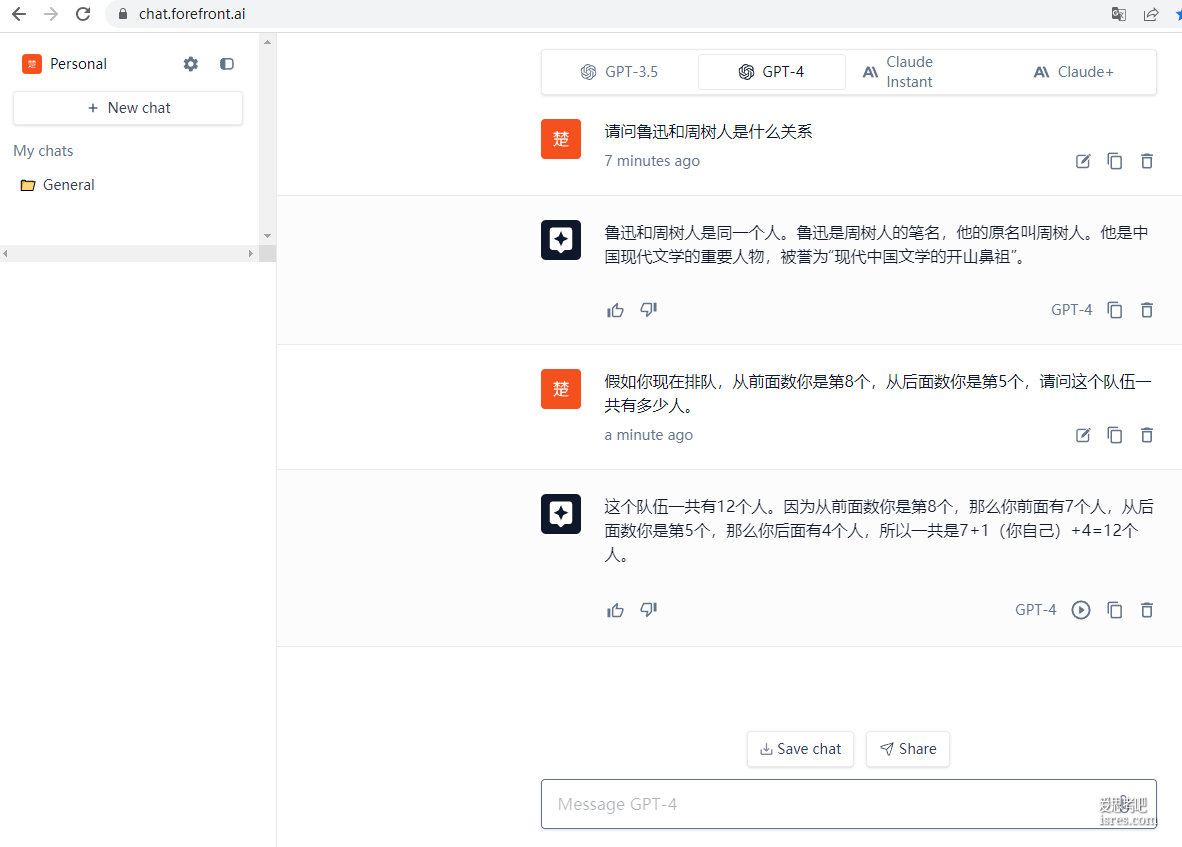Edit the queue question message
This screenshot has width=1182, height=847.
pyautogui.click(x=1082, y=435)
